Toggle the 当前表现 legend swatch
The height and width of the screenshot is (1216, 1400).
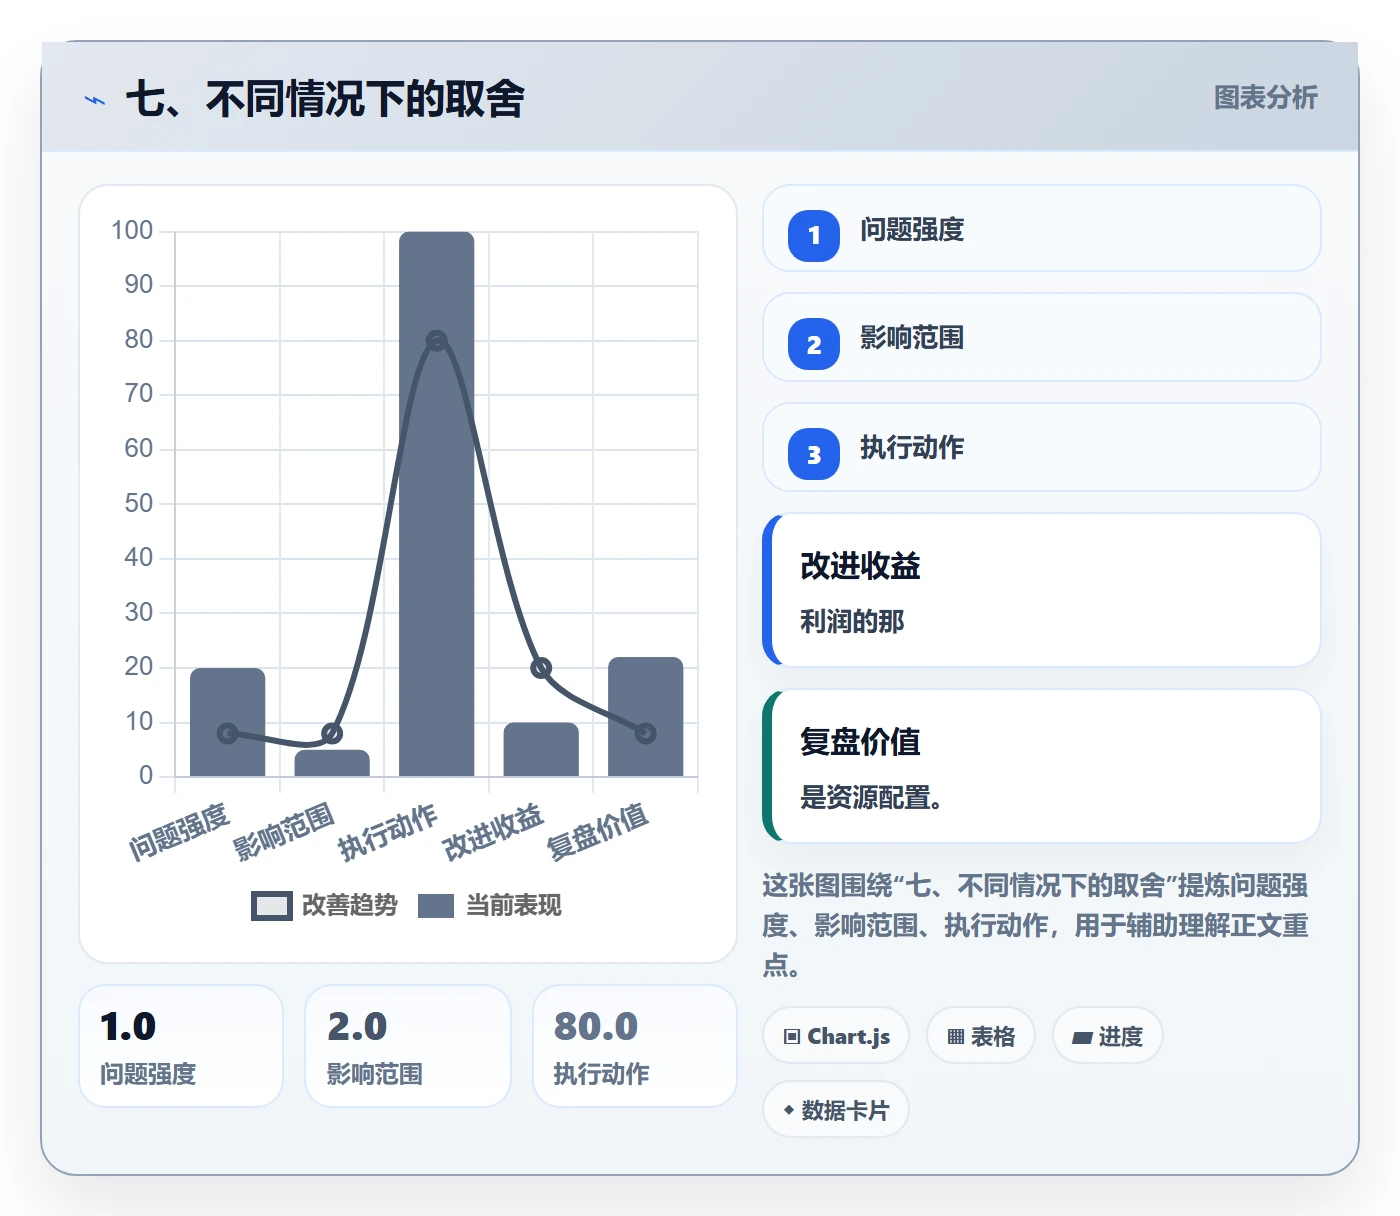435,905
